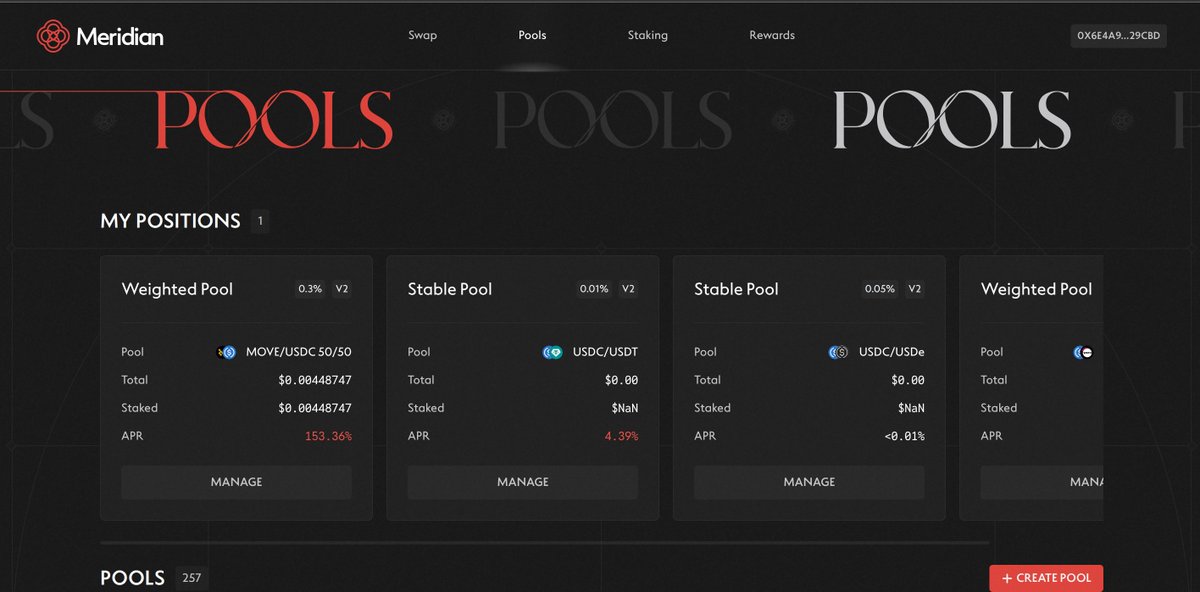
Task: Click V2 badge on USDC/USDe card
Action: (x=915, y=289)
